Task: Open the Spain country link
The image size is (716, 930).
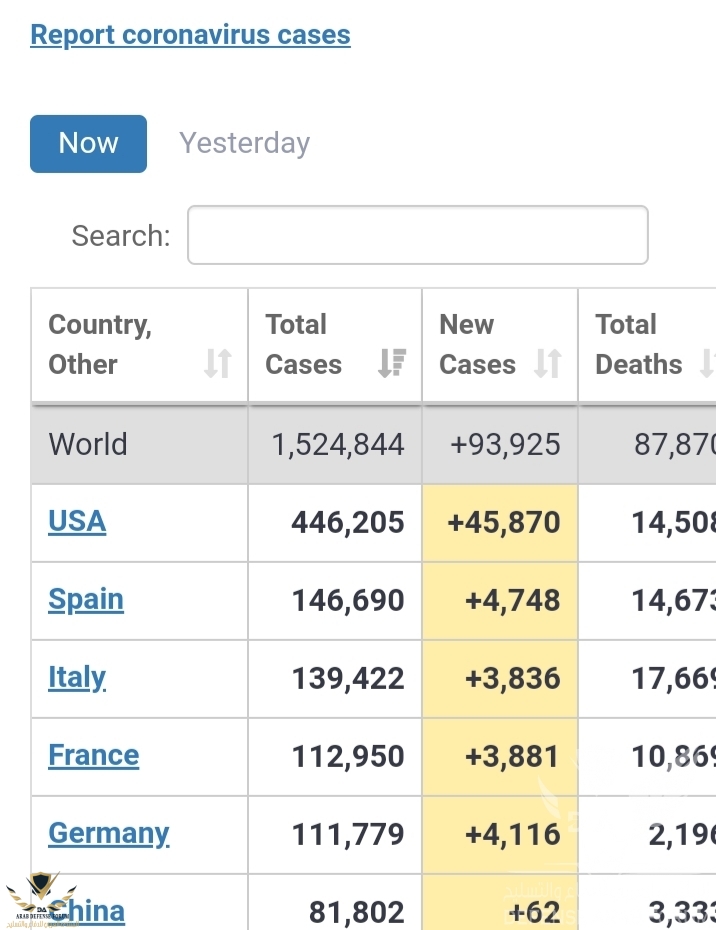Action: [x=86, y=600]
